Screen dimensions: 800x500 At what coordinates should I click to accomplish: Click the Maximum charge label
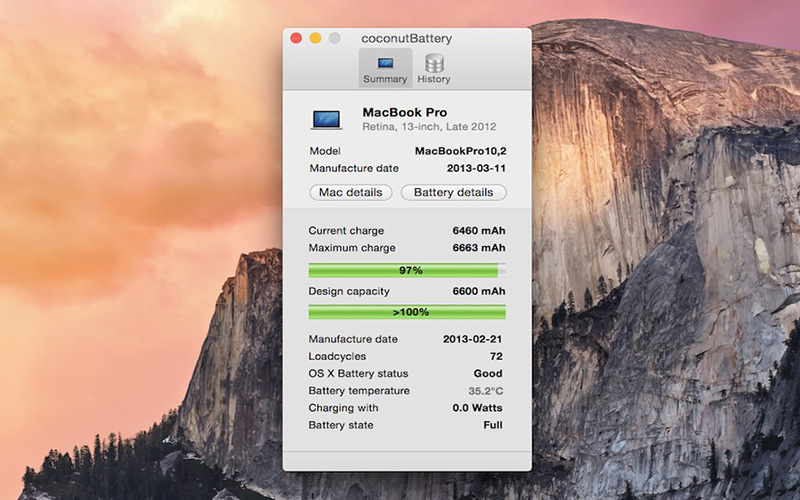pos(352,248)
